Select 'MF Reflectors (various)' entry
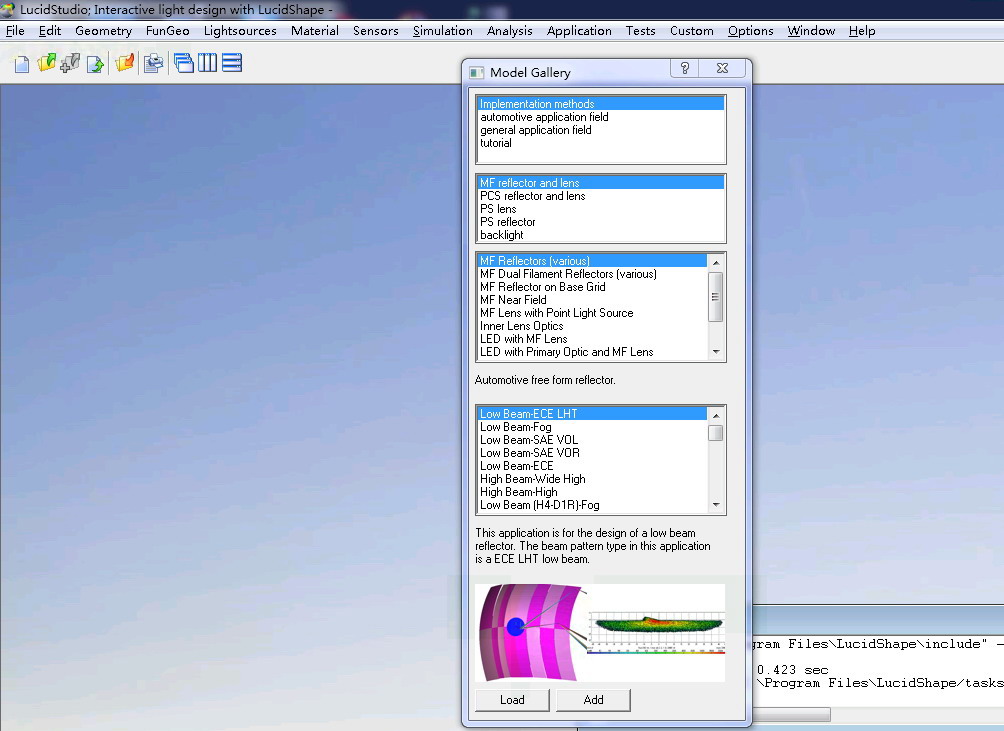This screenshot has height=731, width=1004. click(x=592, y=261)
